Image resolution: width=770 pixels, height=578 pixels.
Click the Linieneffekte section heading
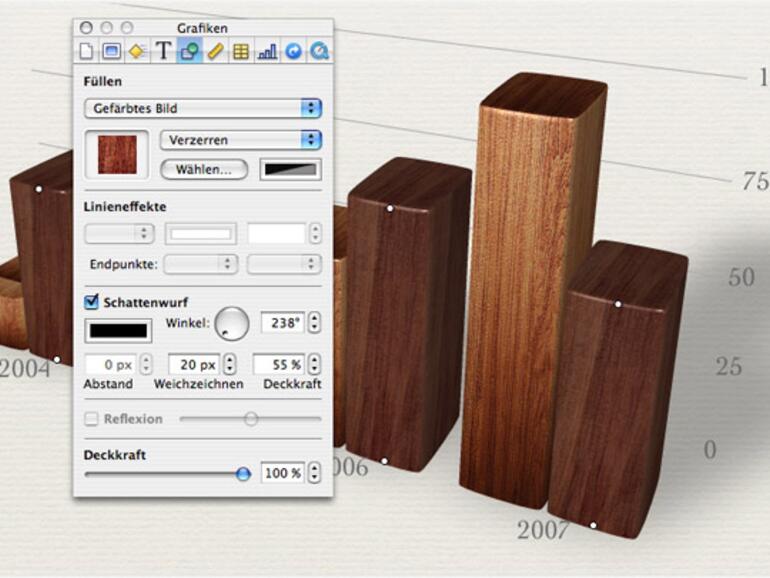(125, 207)
